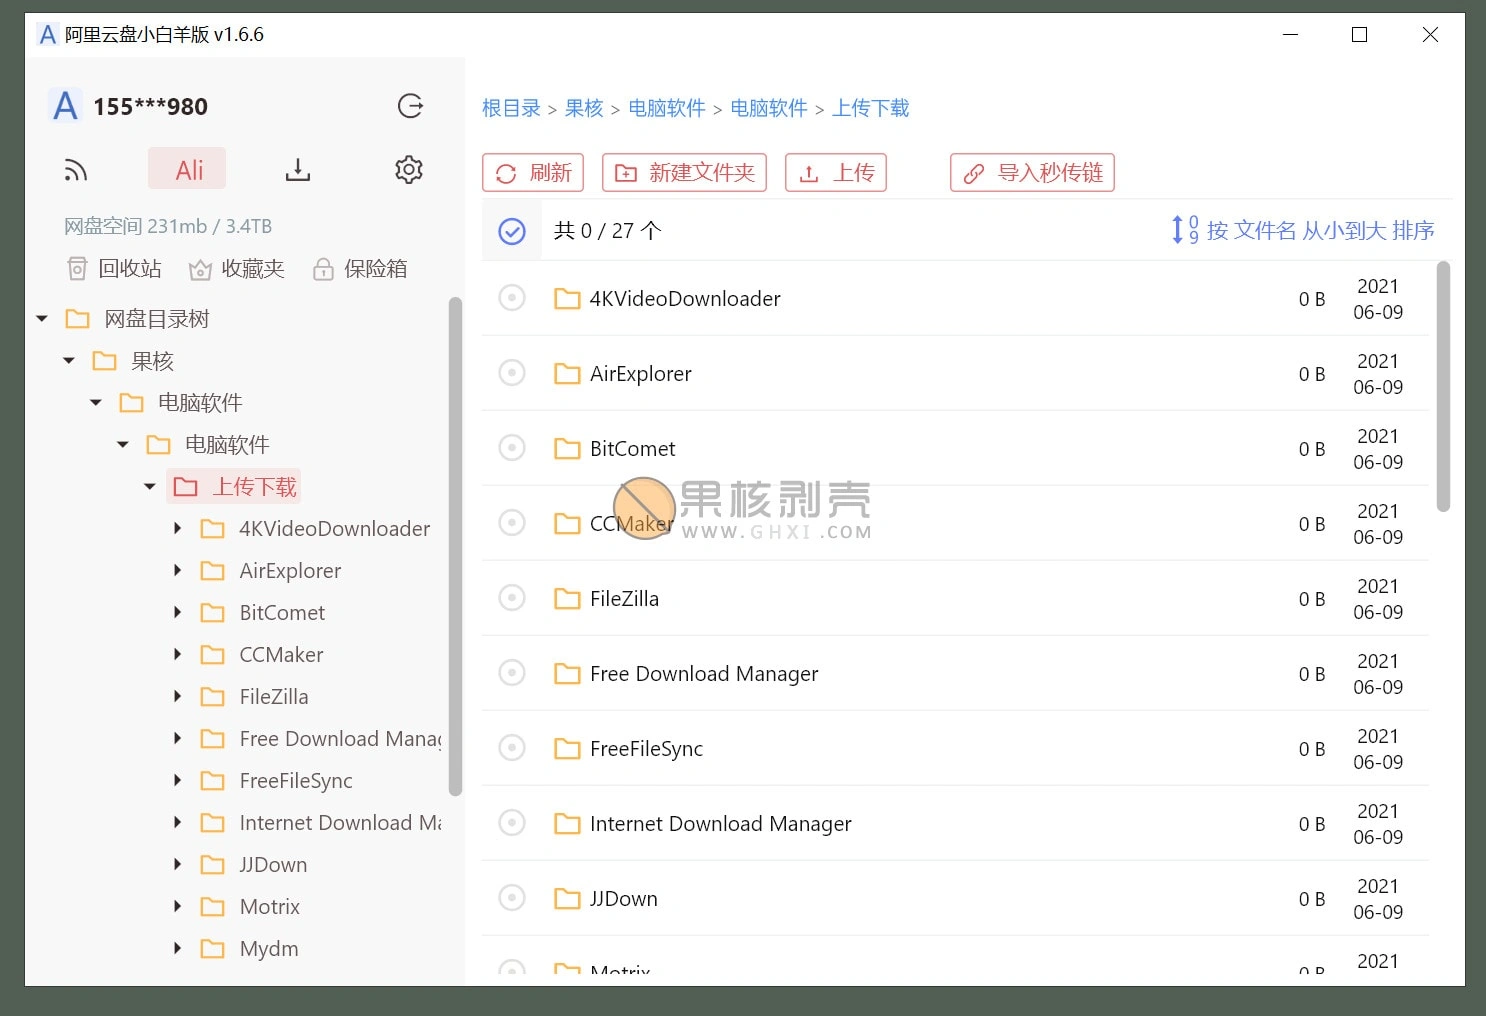This screenshot has width=1486, height=1016.
Task: Select the 4KVideoDownloader row radio circle
Action: click(512, 298)
